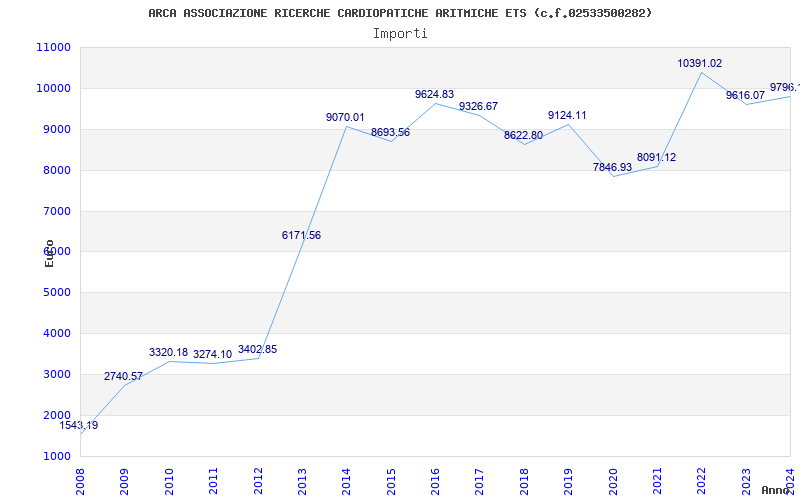Click x-axis year 2016
The height and width of the screenshot is (500, 800).
pyautogui.click(x=435, y=483)
